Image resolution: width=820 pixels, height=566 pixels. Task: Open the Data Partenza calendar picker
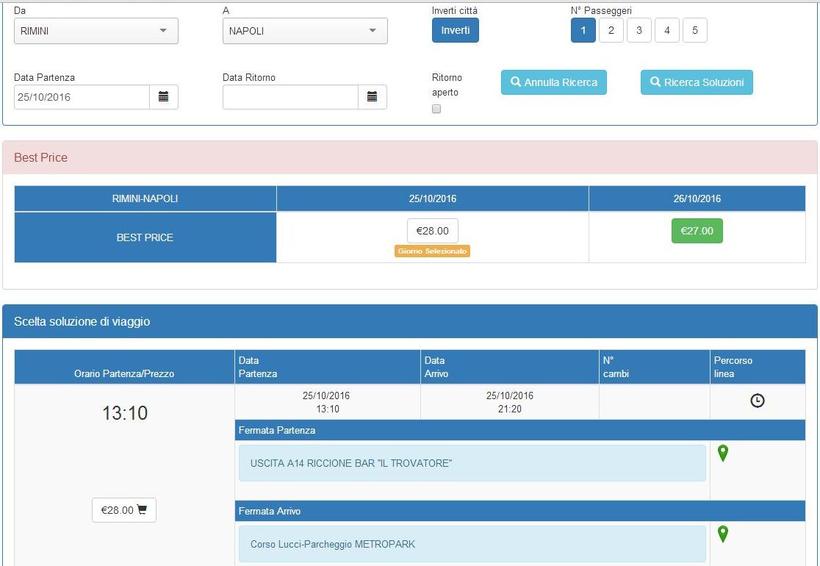[163, 97]
